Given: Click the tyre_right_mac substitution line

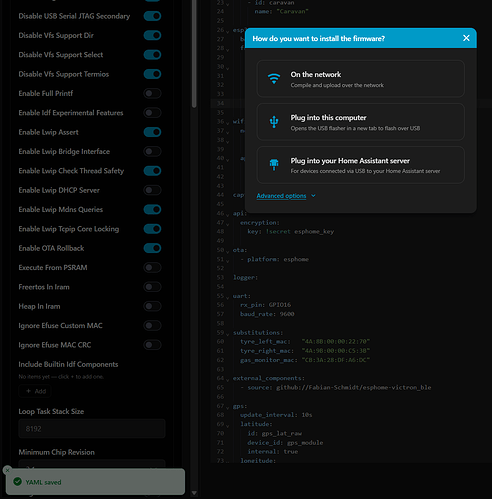Looking at the screenshot, I should [305, 351].
